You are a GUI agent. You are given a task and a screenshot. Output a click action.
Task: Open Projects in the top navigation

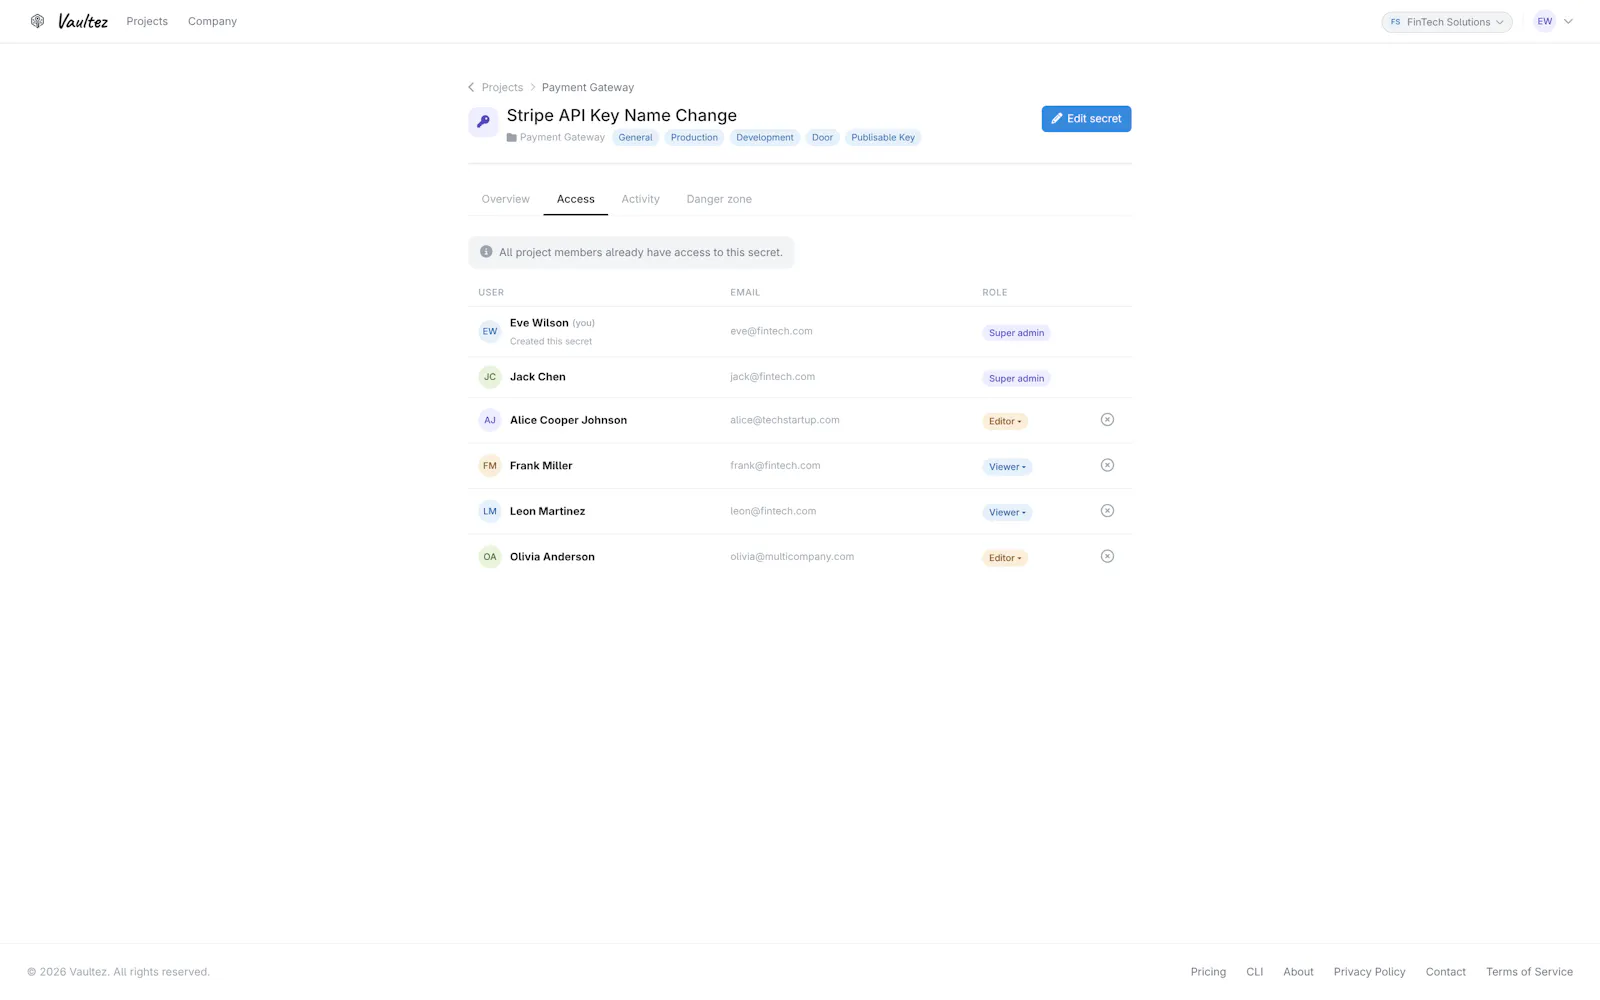[147, 21]
